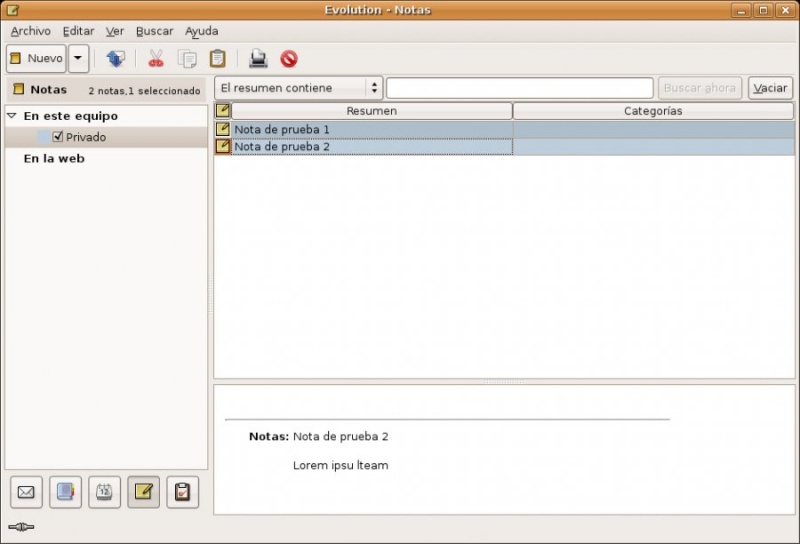The height and width of the screenshot is (544, 800).
Task: Click the Send/Receive toolbar icon
Action: [116, 58]
